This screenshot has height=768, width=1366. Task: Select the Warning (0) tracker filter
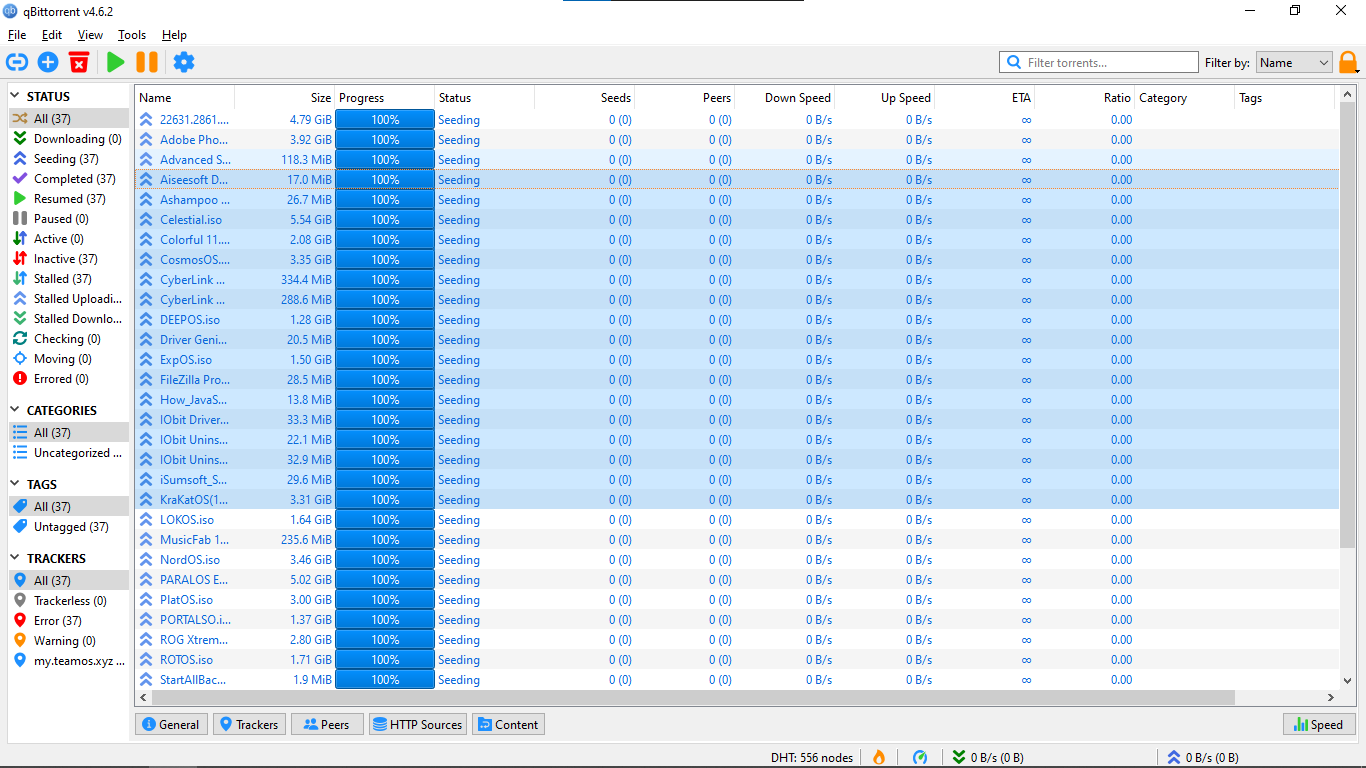click(x=68, y=641)
